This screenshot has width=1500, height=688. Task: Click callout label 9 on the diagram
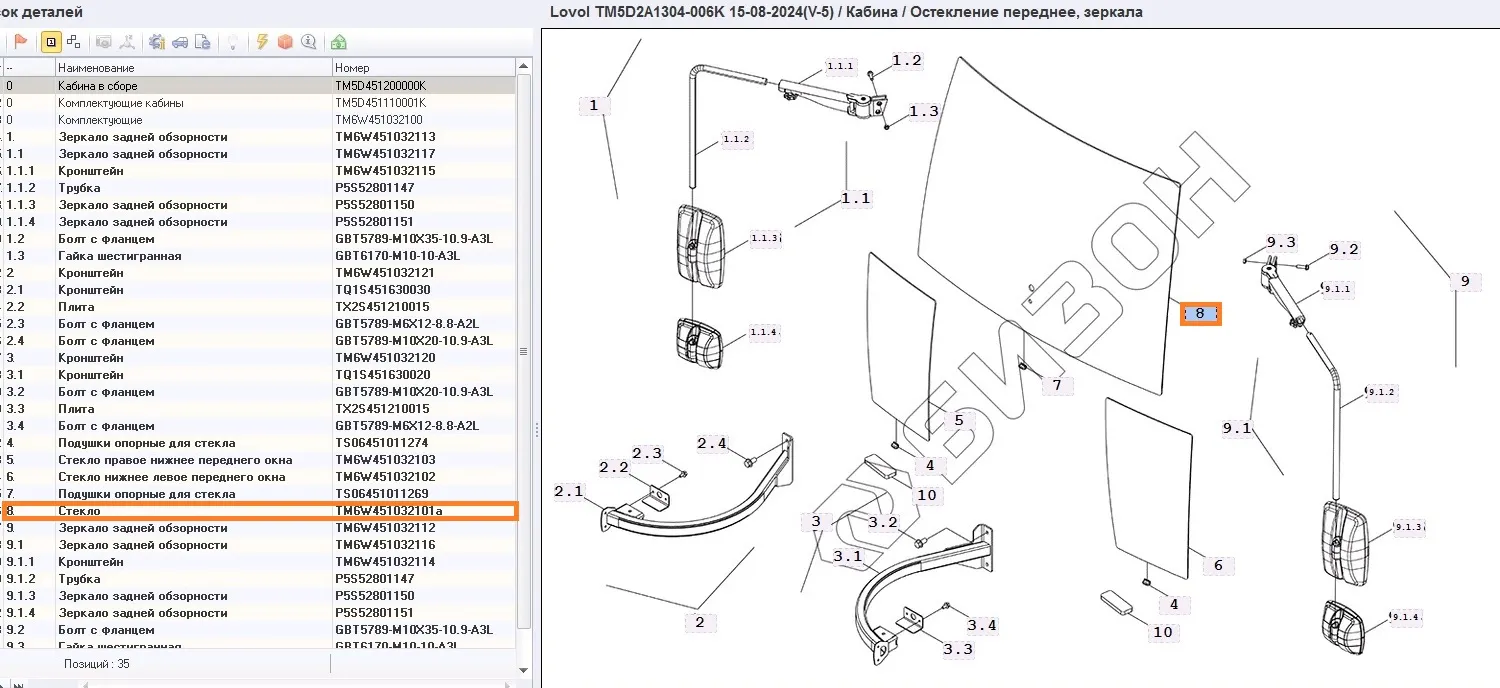[1464, 282]
